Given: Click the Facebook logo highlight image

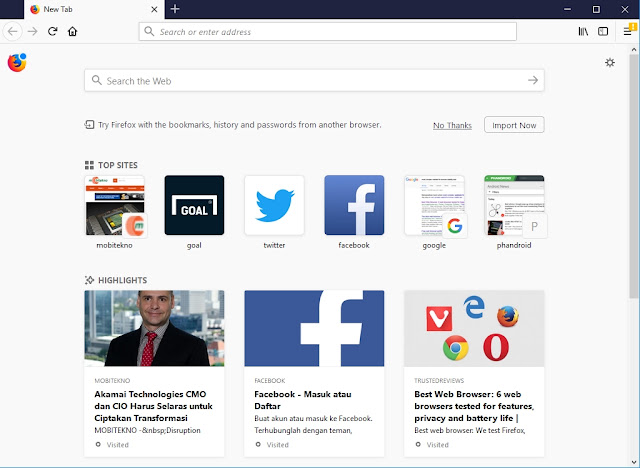Looking at the screenshot, I should click(x=314, y=328).
